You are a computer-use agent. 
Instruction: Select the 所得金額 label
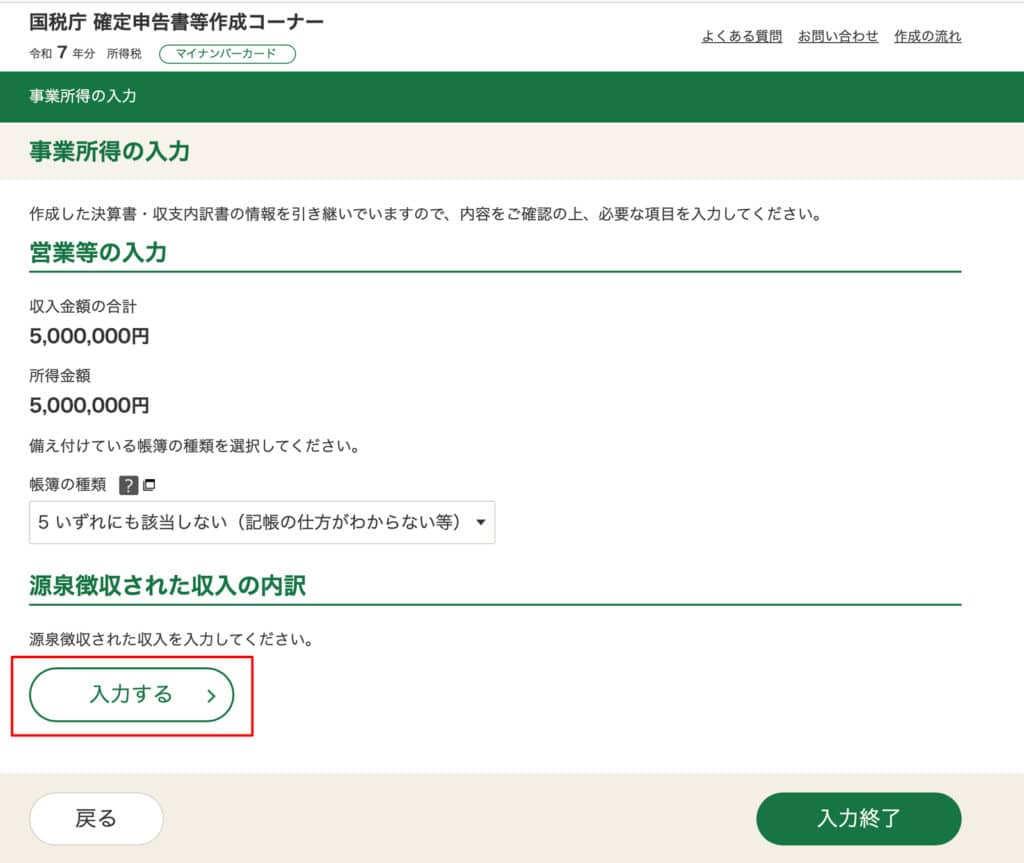pos(62,375)
